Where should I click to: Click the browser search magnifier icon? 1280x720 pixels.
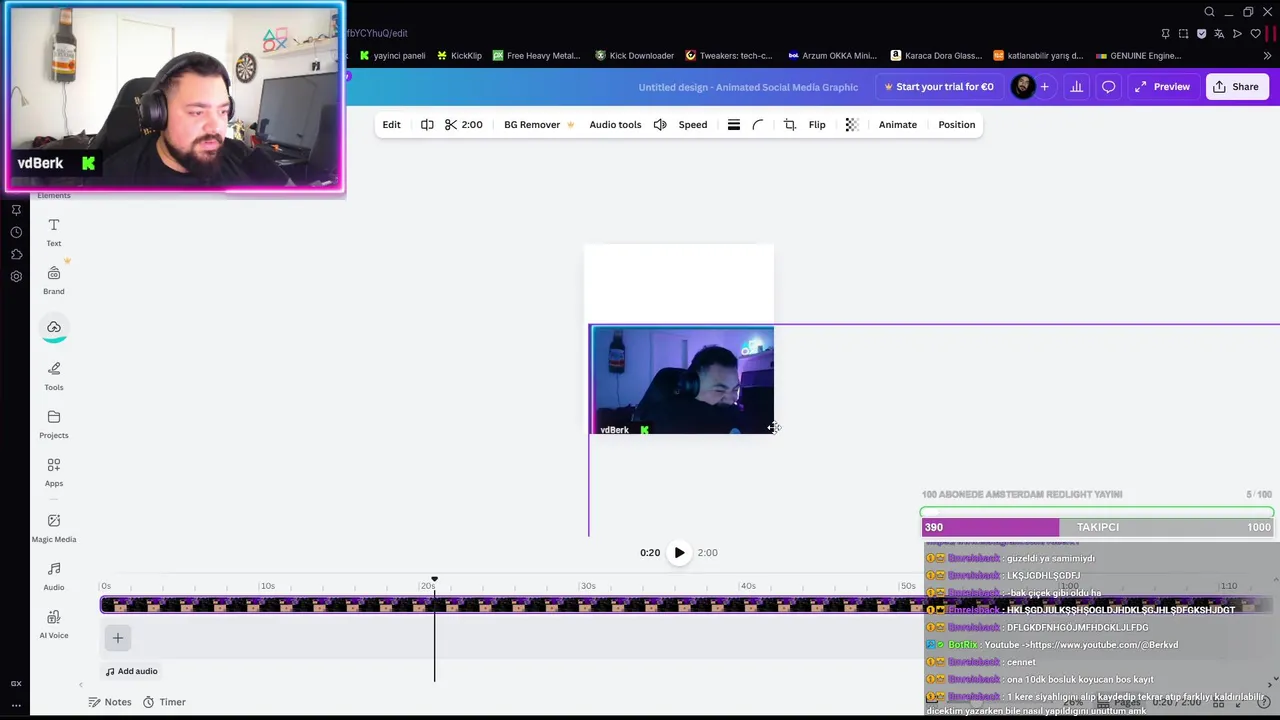pyautogui.click(x=1209, y=12)
